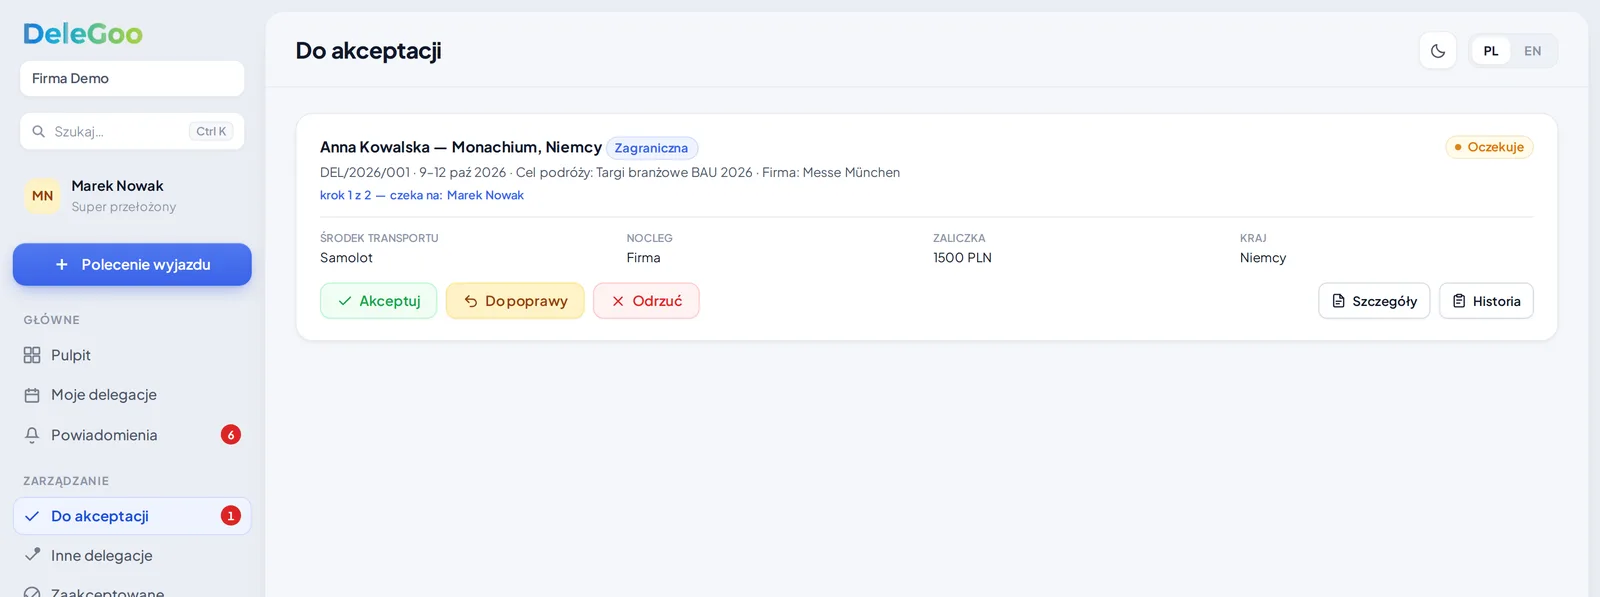Click the Niemcy country value under KRAJ

click(1263, 258)
